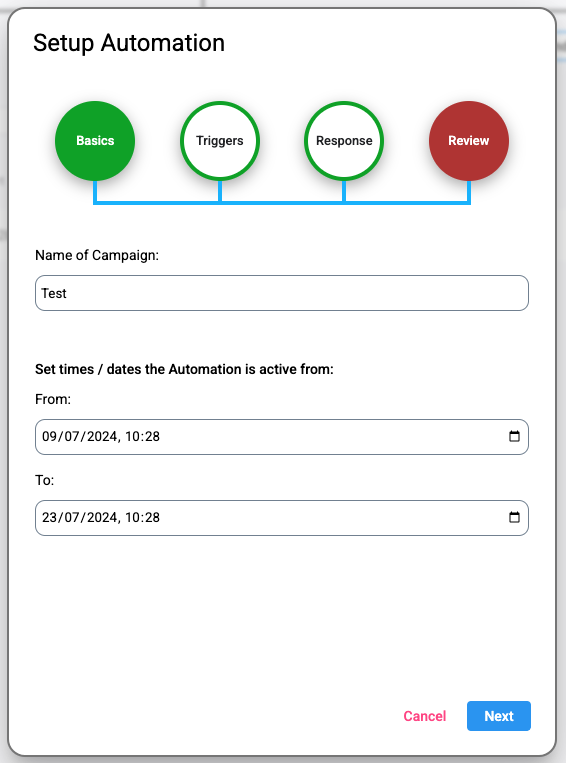566x763 pixels.
Task: Select the year 2024 in From date
Action: [102, 436]
